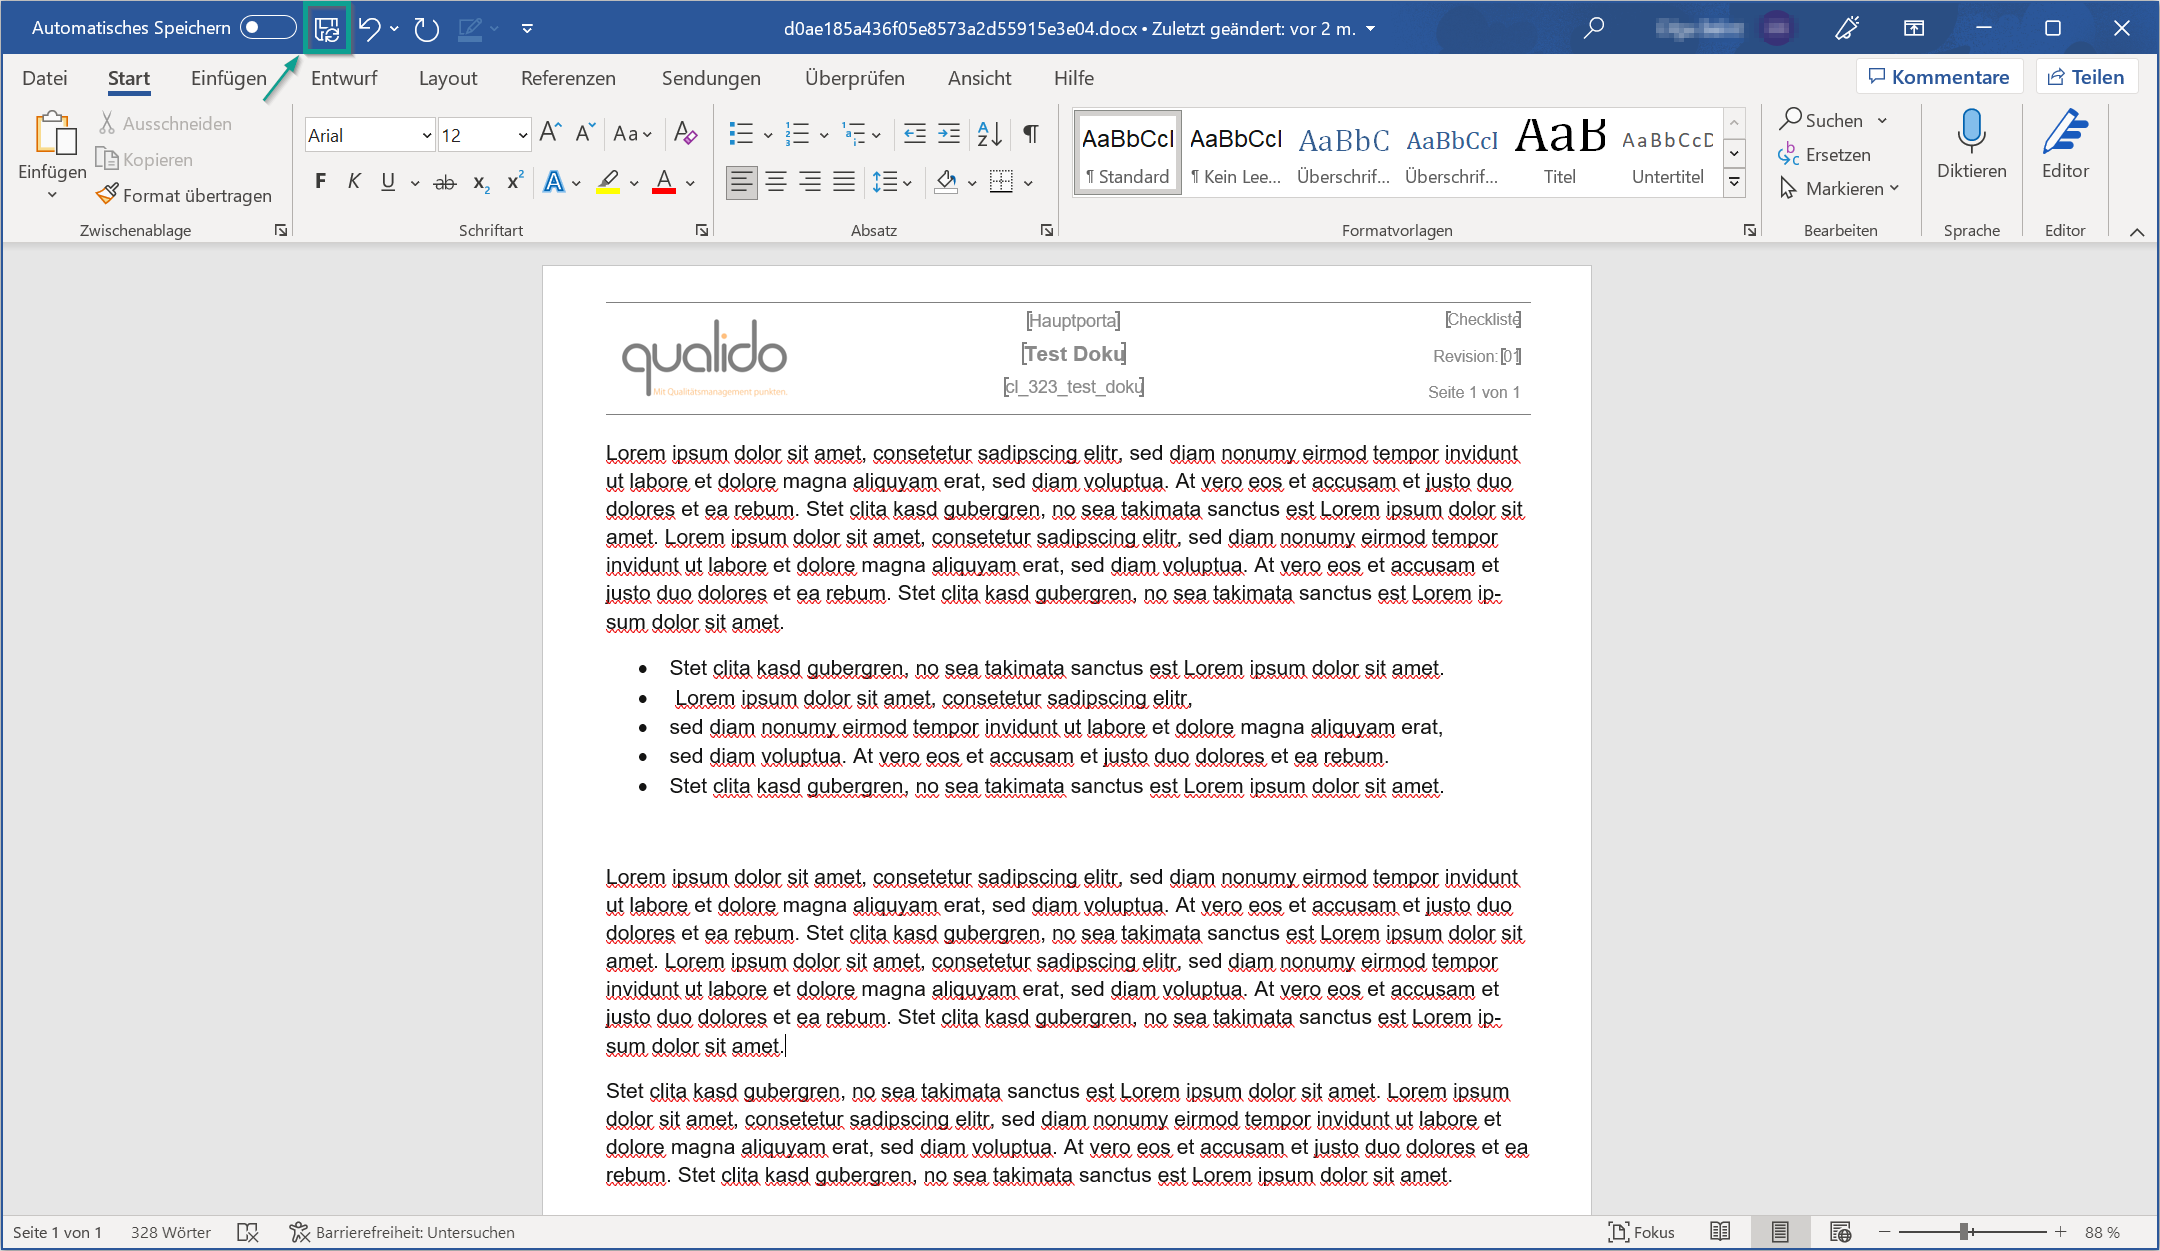Image resolution: width=2160 pixels, height=1251 pixels.
Task: Click the Save icon in title bar
Action: (x=327, y=29)
